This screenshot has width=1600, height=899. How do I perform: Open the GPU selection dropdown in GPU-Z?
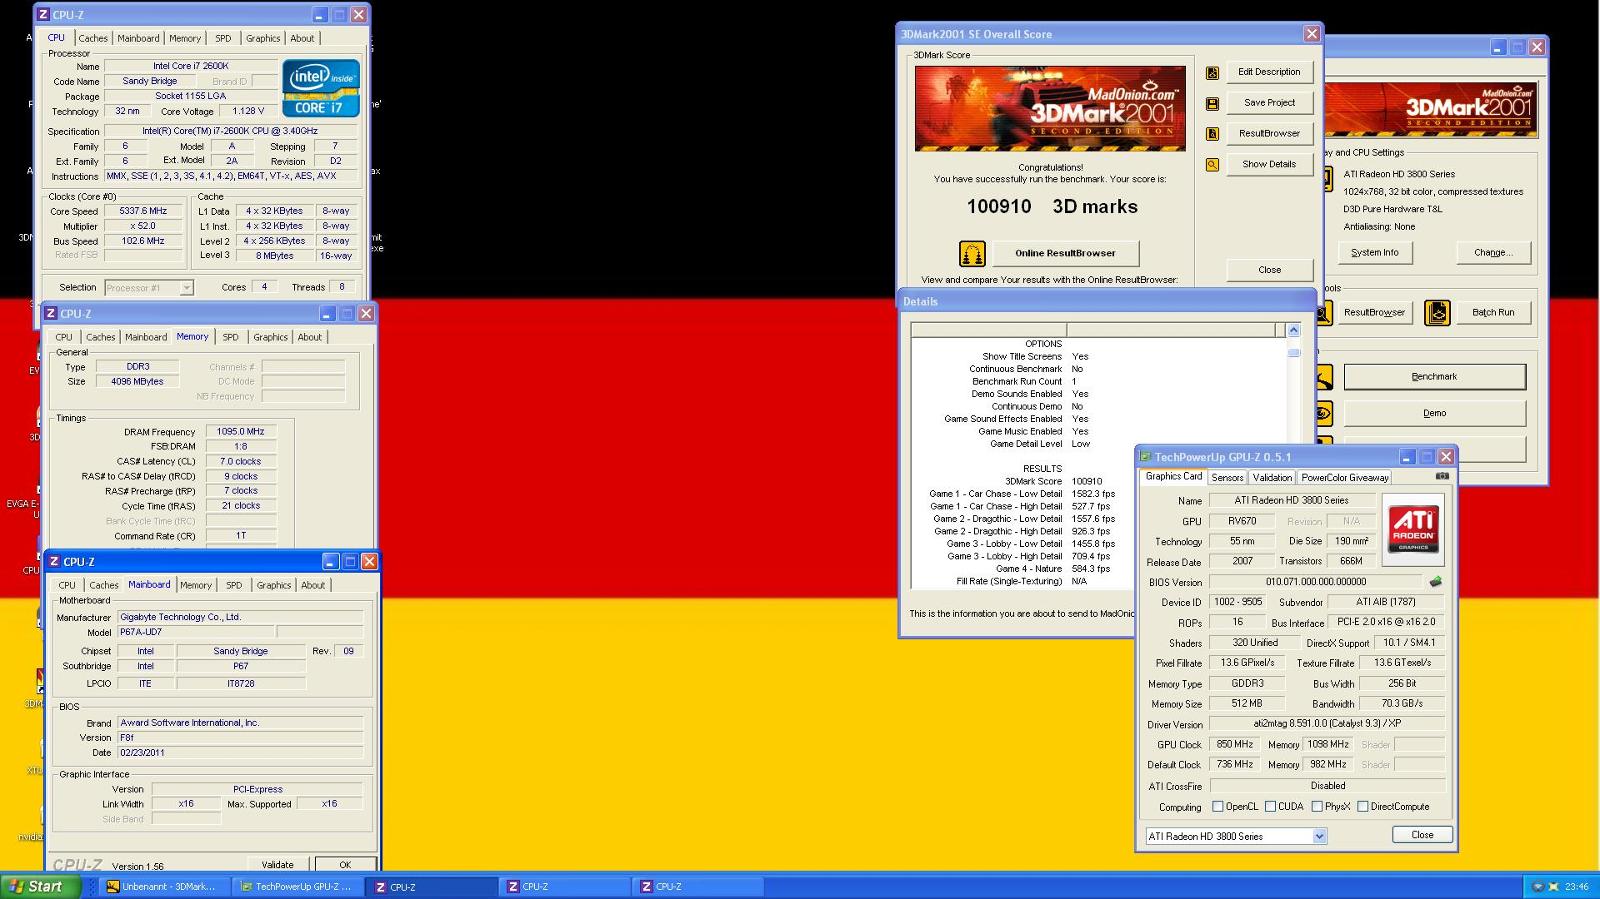[x=1320, y=836]
